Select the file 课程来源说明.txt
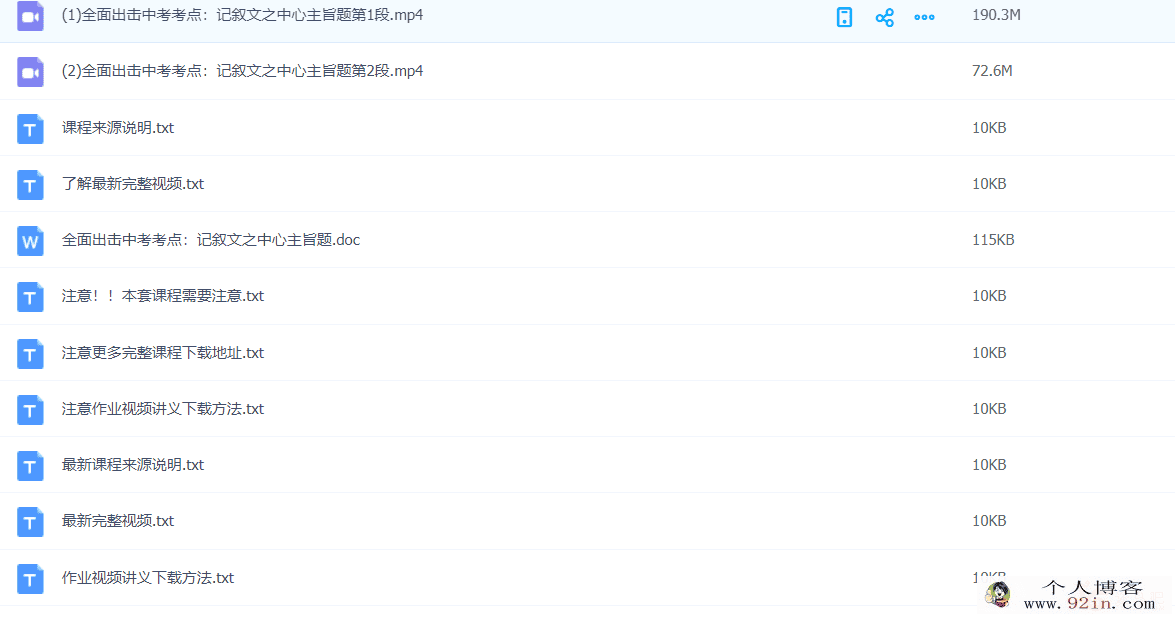Screen dimensions: 1175x617 (118, 127)
